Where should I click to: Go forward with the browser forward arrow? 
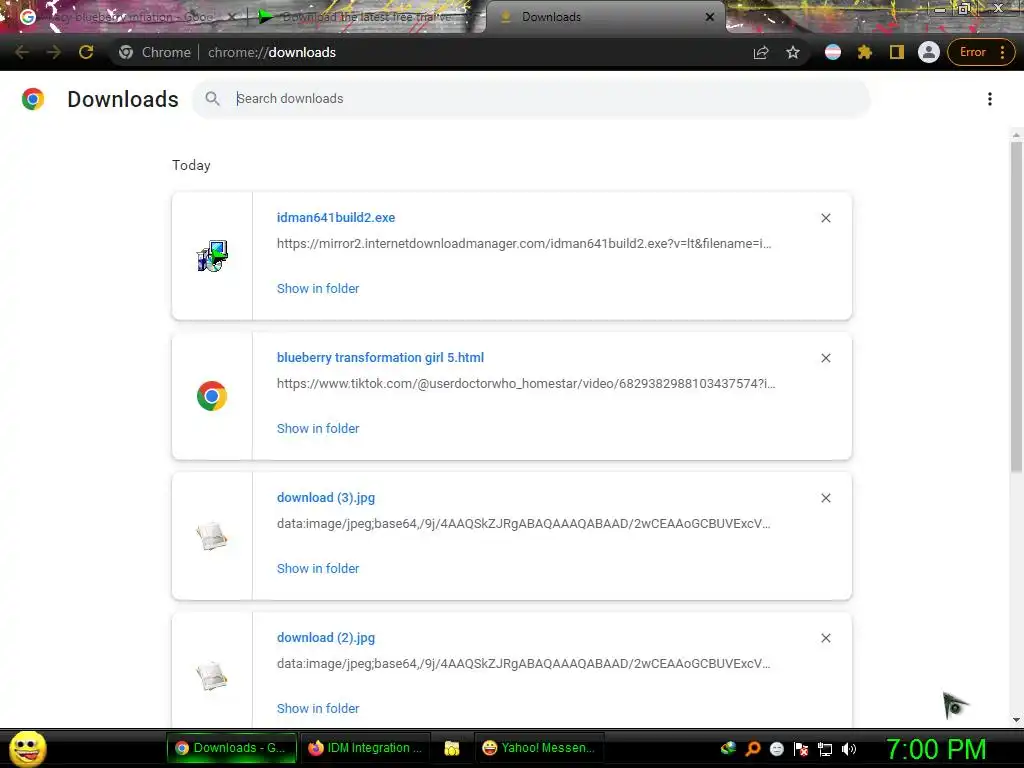[x=54, y=52]
